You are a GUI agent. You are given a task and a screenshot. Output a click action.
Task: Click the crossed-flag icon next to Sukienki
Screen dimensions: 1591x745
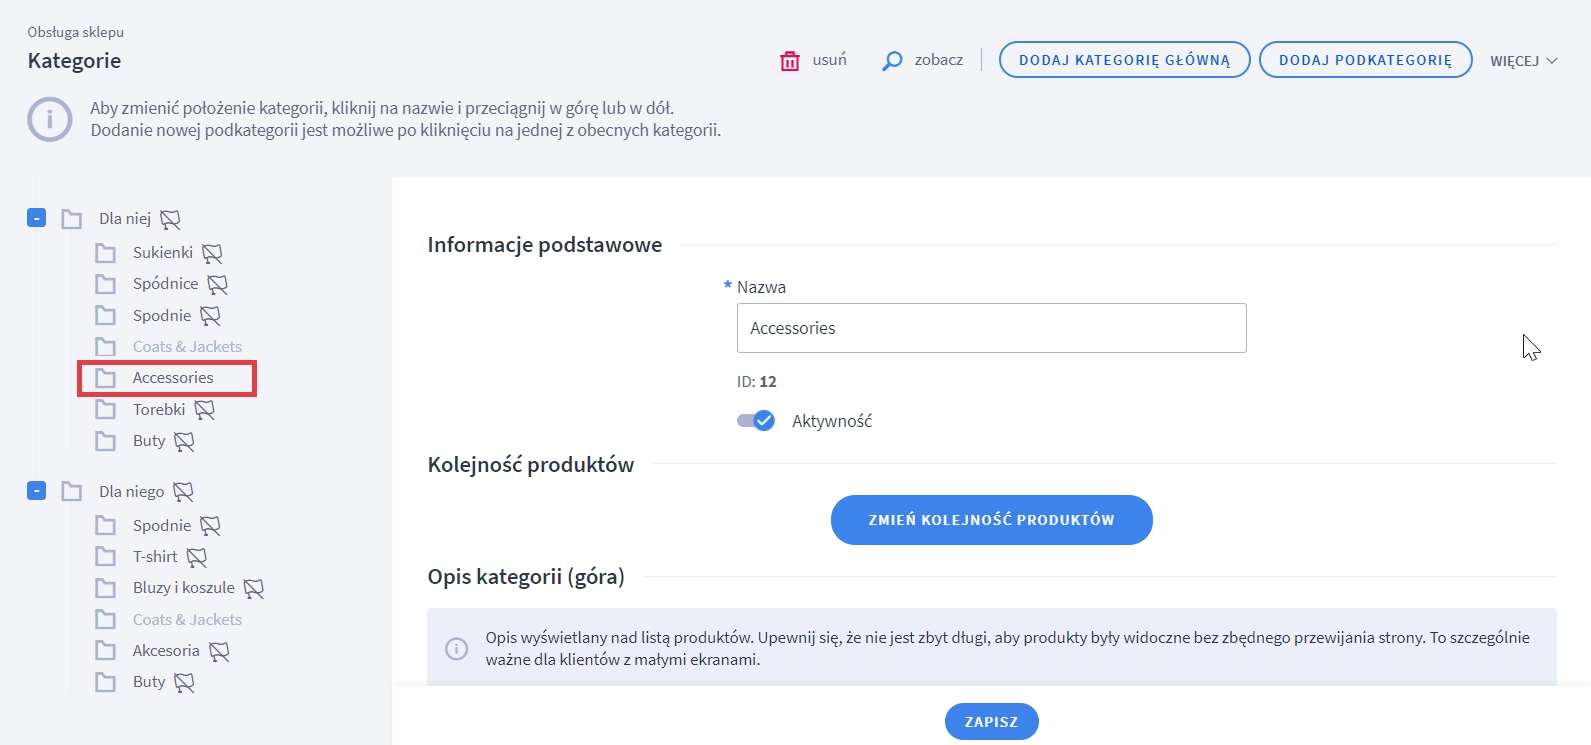point(212,253)
